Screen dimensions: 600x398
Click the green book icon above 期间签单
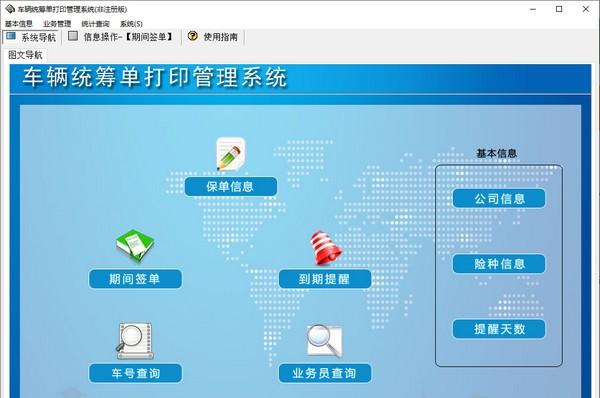[135, 246]
